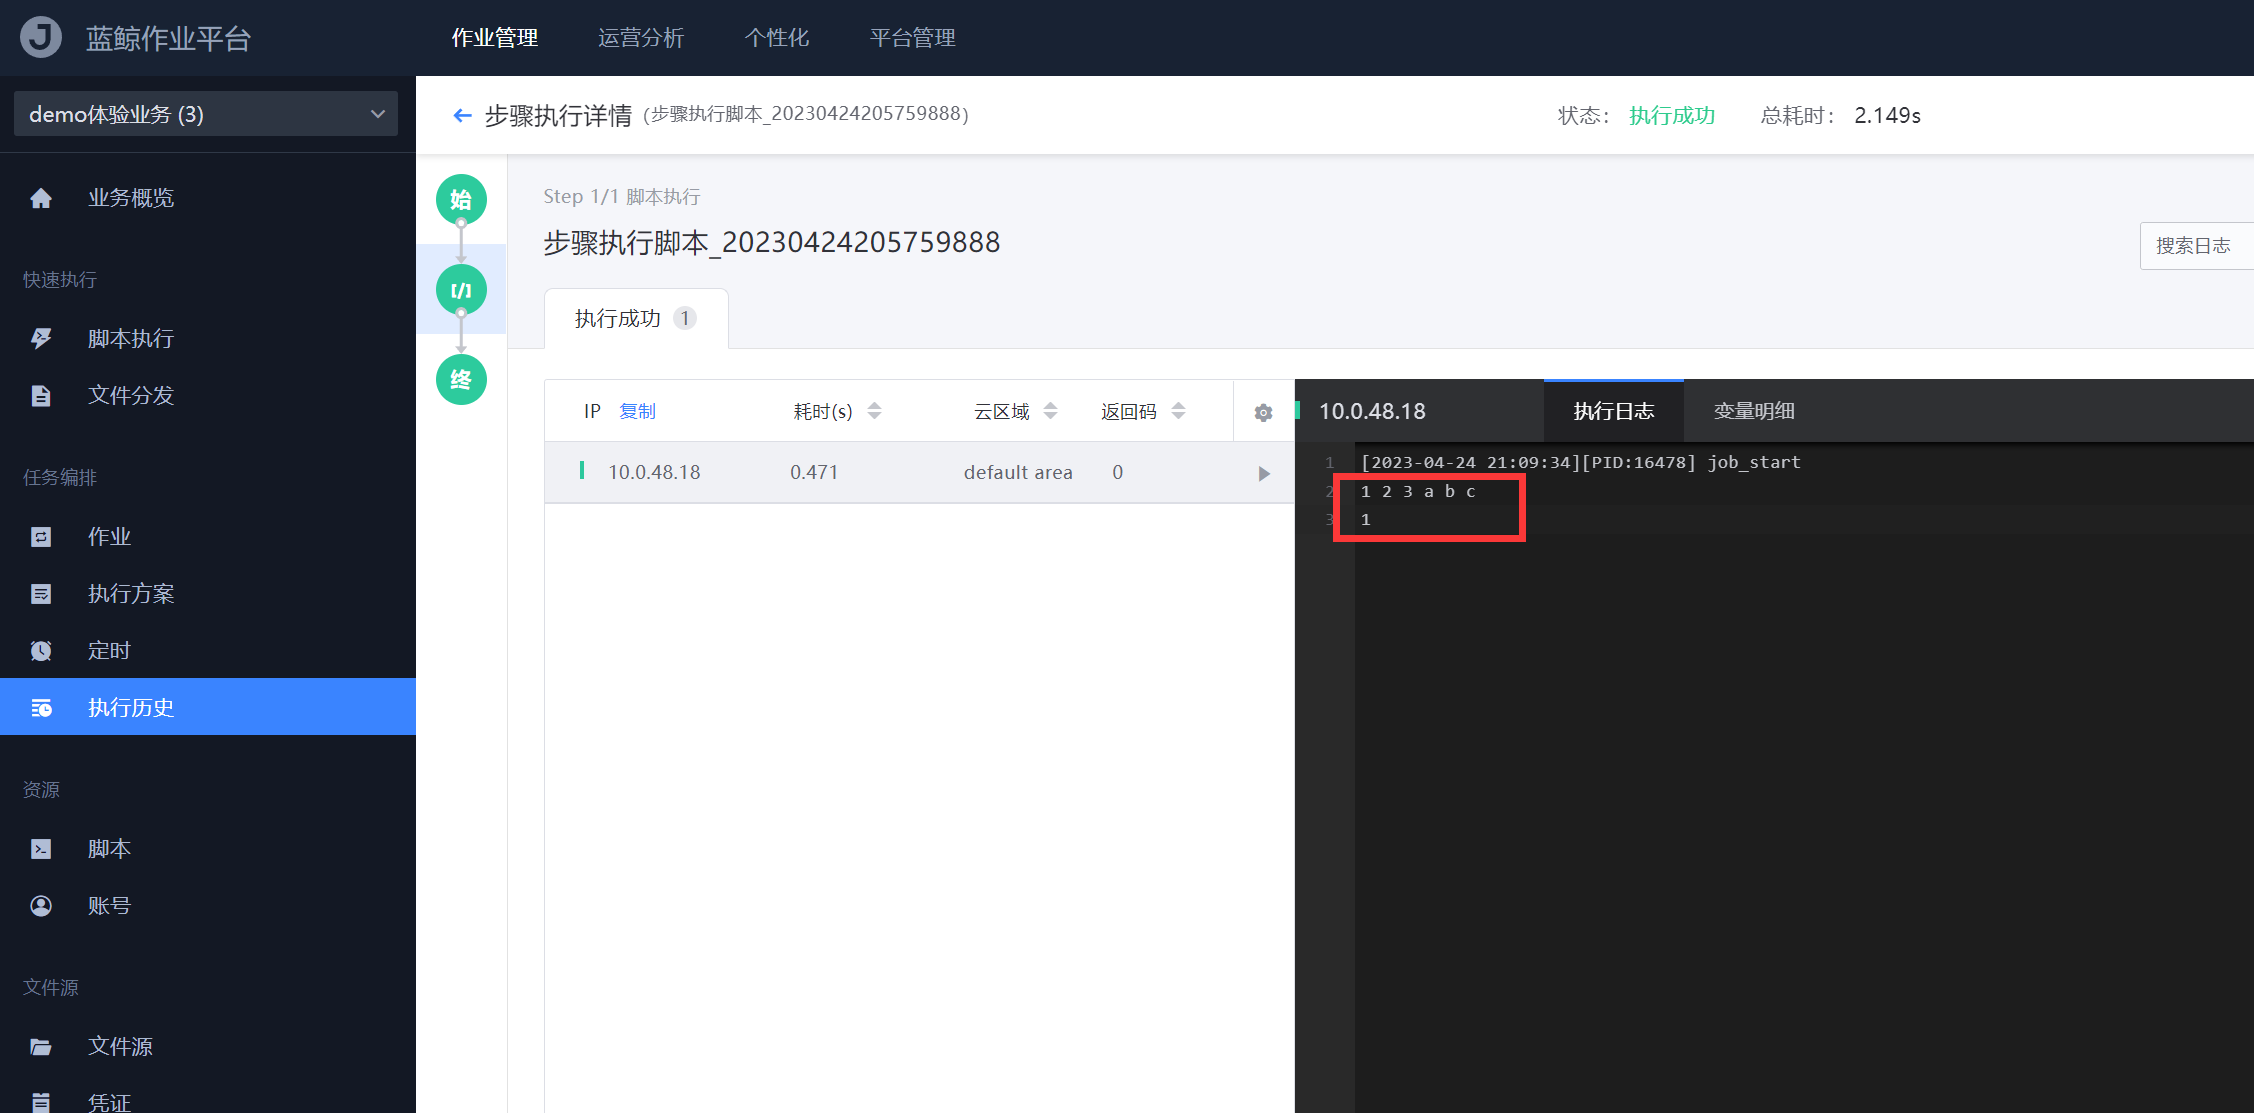
Task: Open table column settings gear icon
Action: 1263,412
